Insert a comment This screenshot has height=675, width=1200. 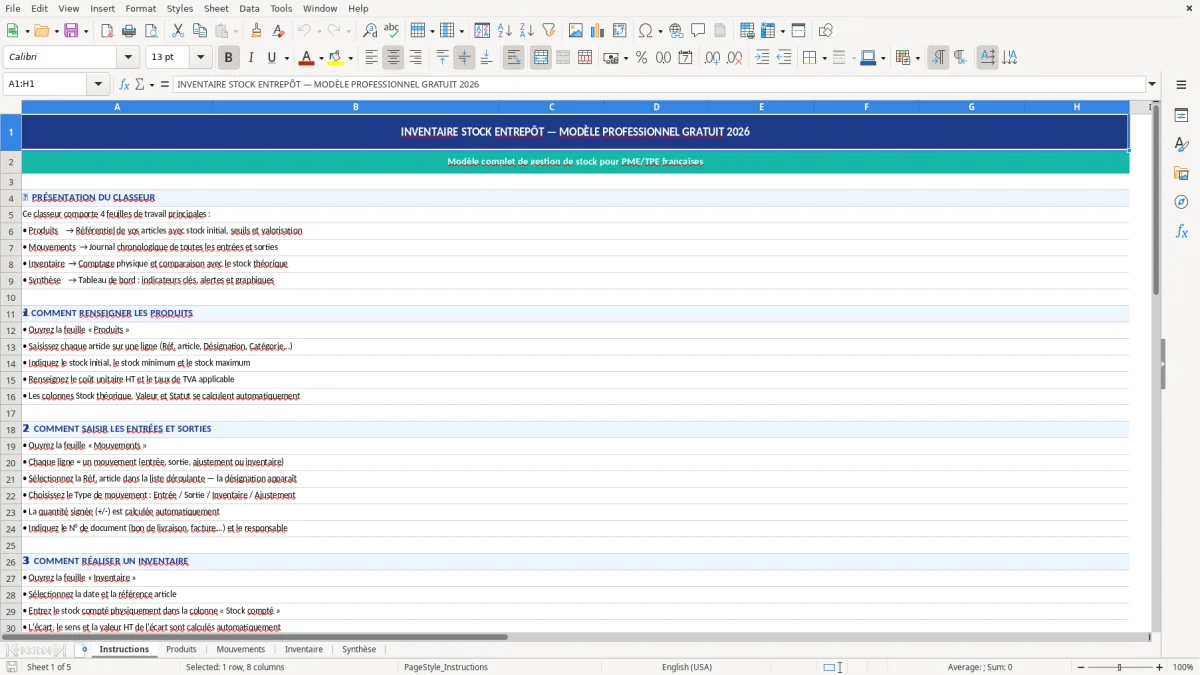point(698,31)
